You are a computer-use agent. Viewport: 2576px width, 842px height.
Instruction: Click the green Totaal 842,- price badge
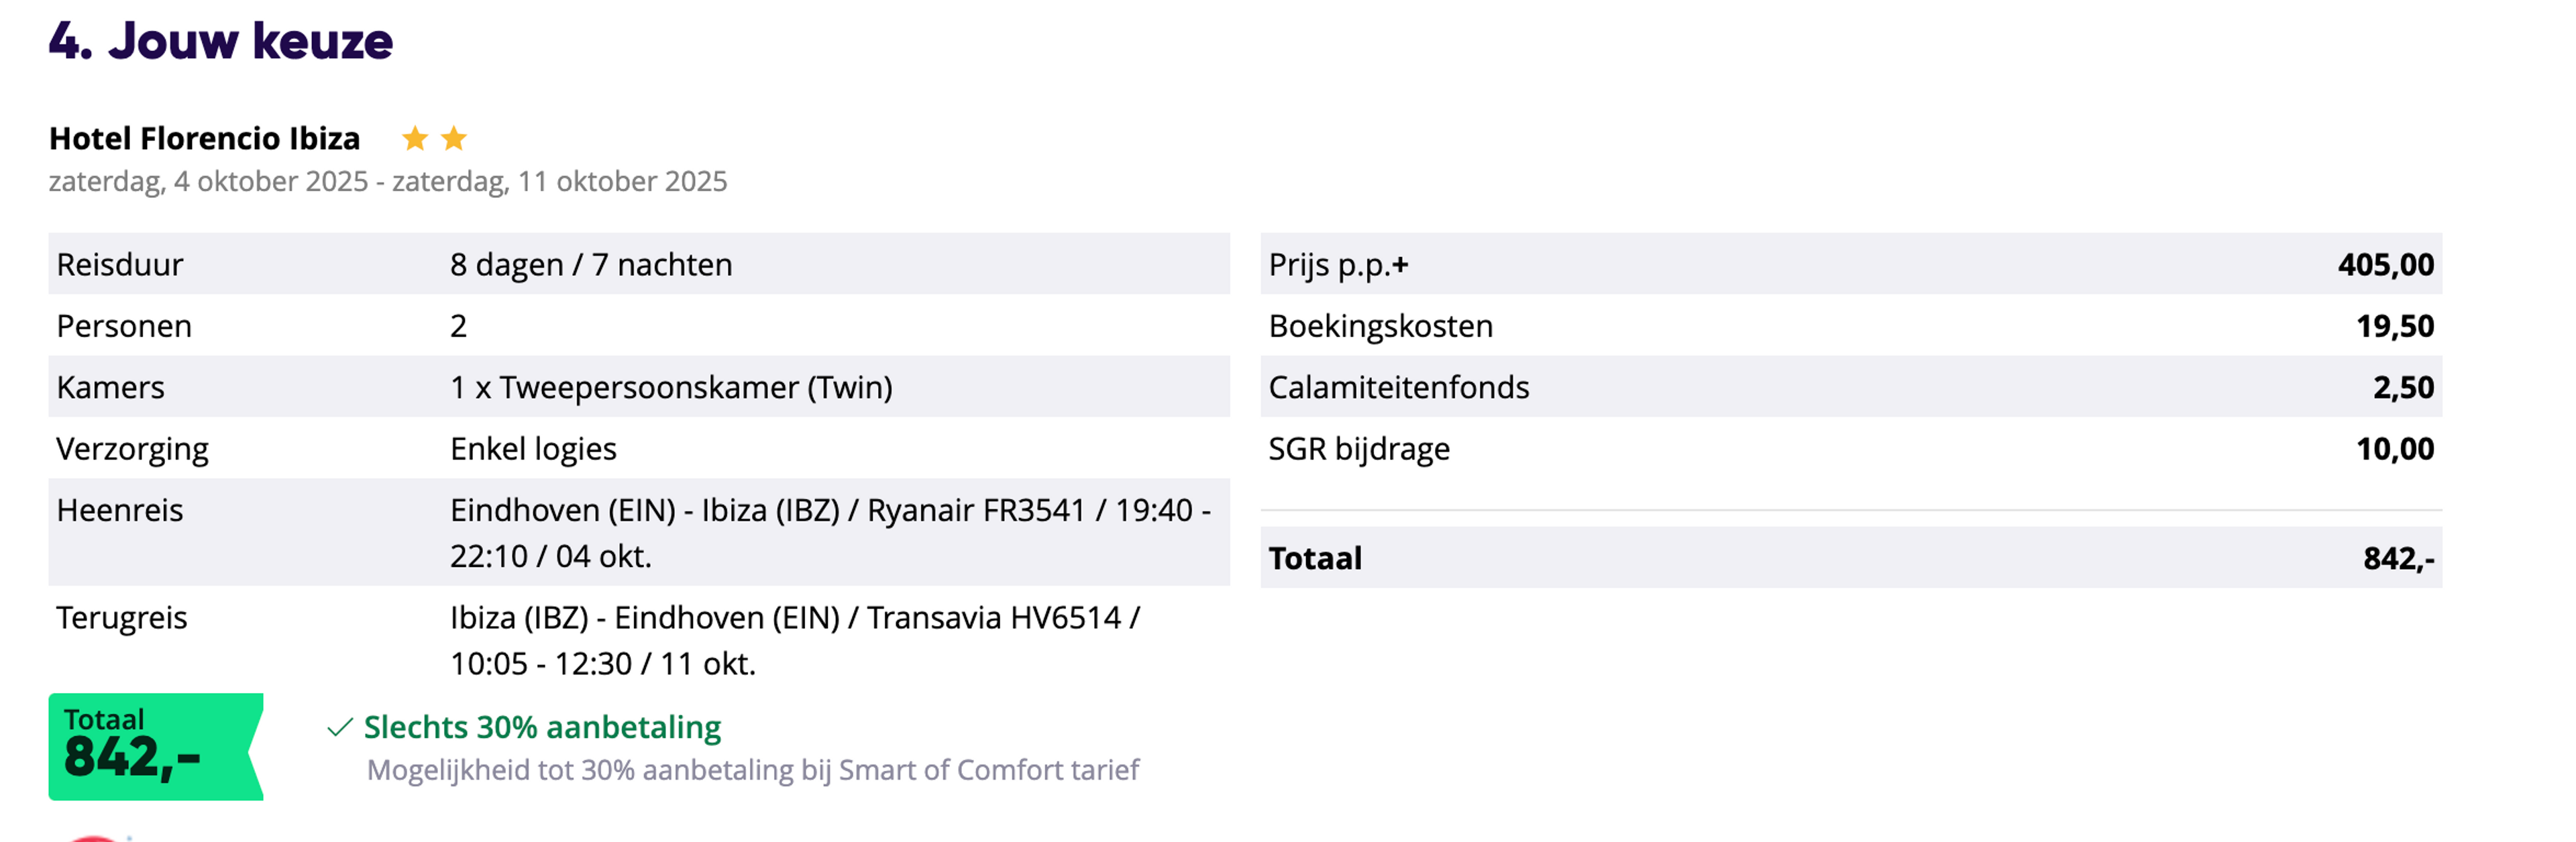tap(156, 746)
